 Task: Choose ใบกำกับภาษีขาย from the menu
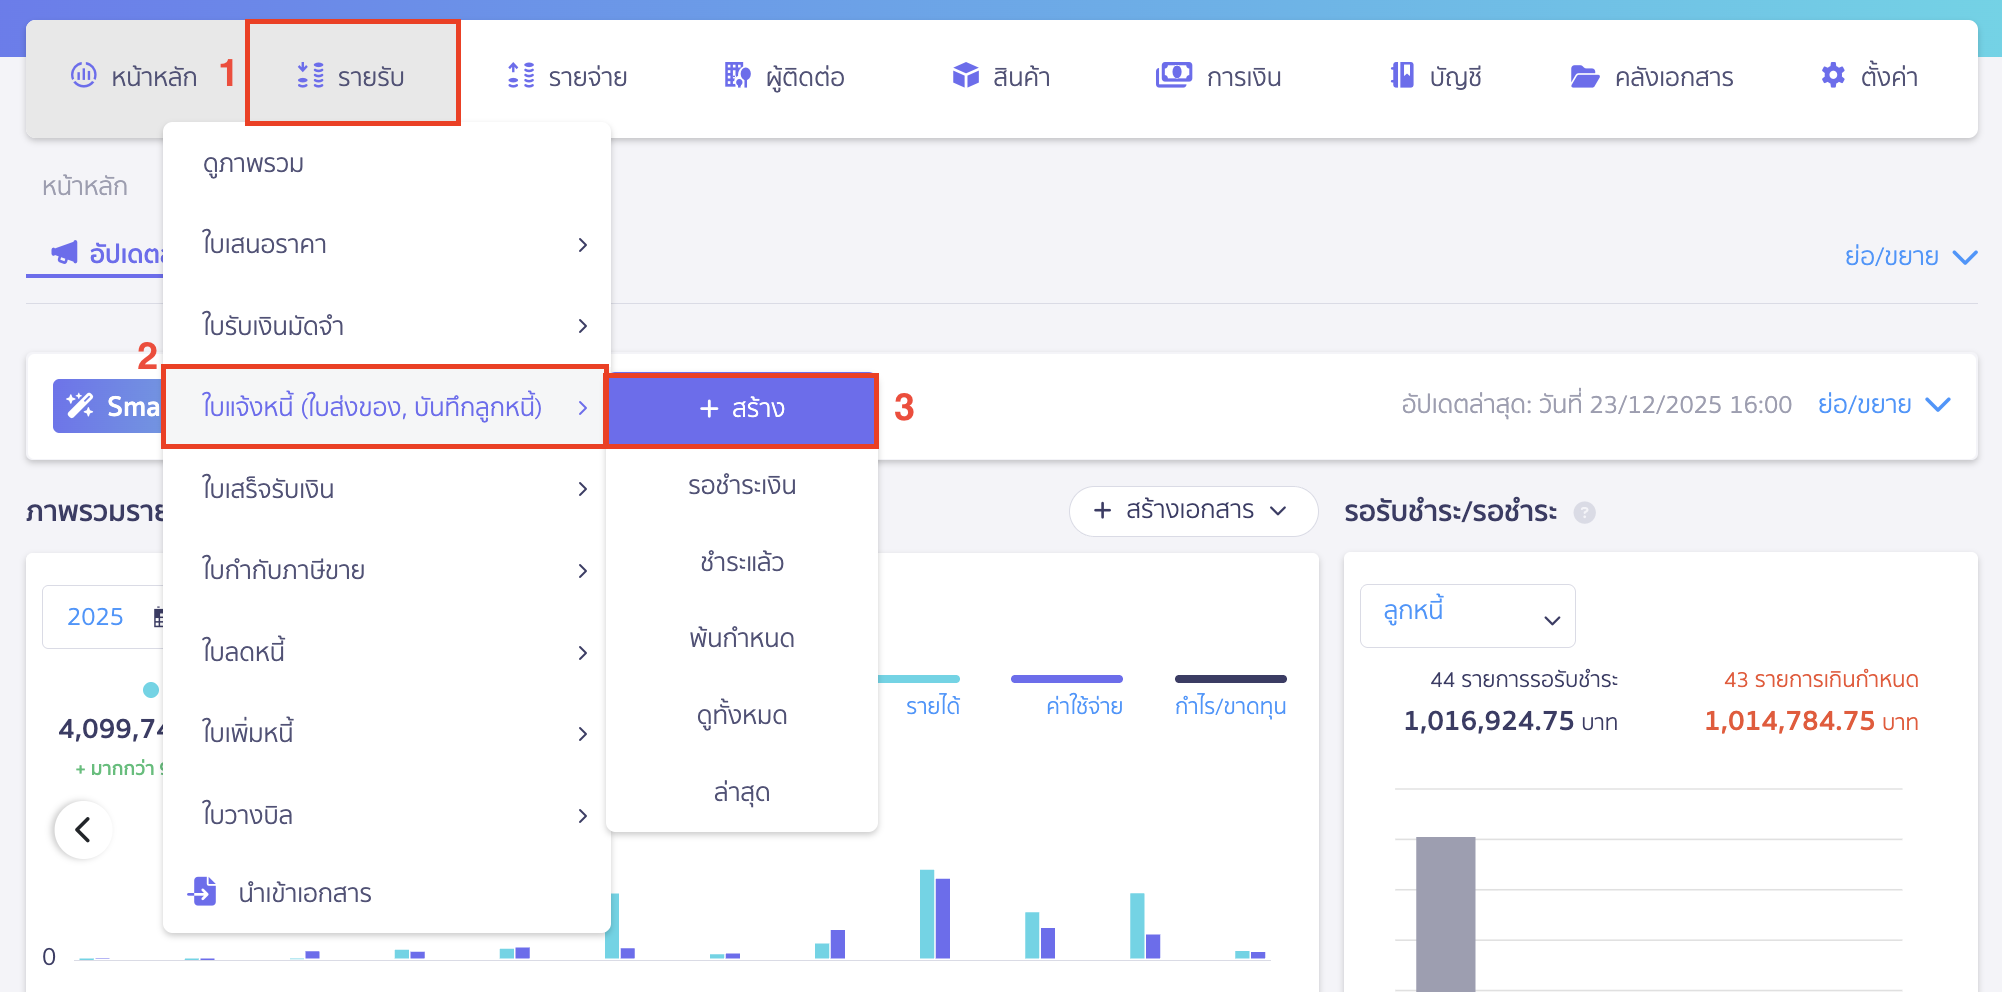click(x=283, y=570)
